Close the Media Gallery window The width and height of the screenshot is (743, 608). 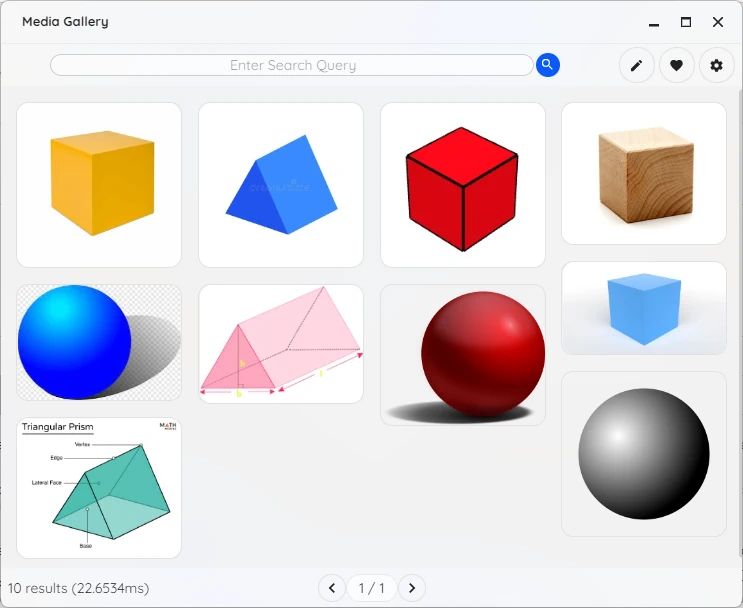click(x=718, y=22)
